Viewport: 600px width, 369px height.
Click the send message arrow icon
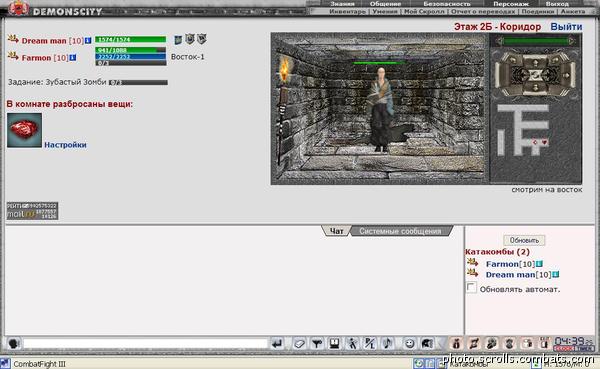(277, 343)
